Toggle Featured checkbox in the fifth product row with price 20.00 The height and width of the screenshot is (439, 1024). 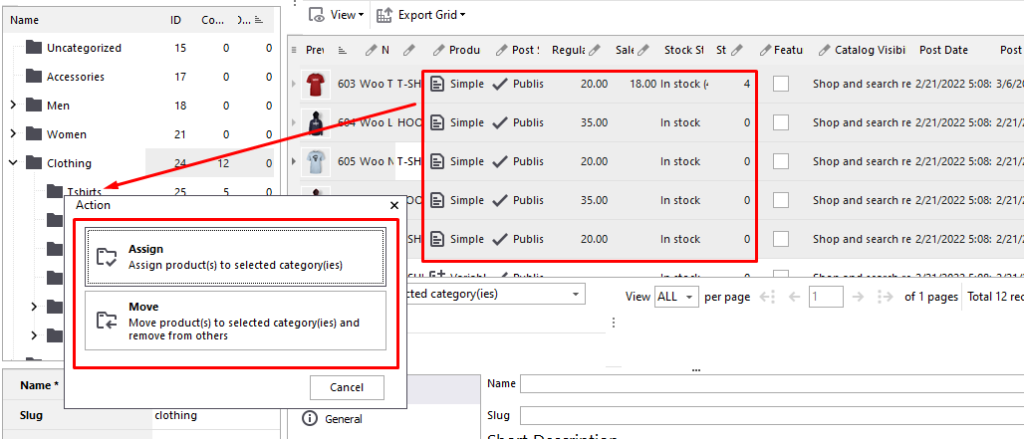click(780, 239)
